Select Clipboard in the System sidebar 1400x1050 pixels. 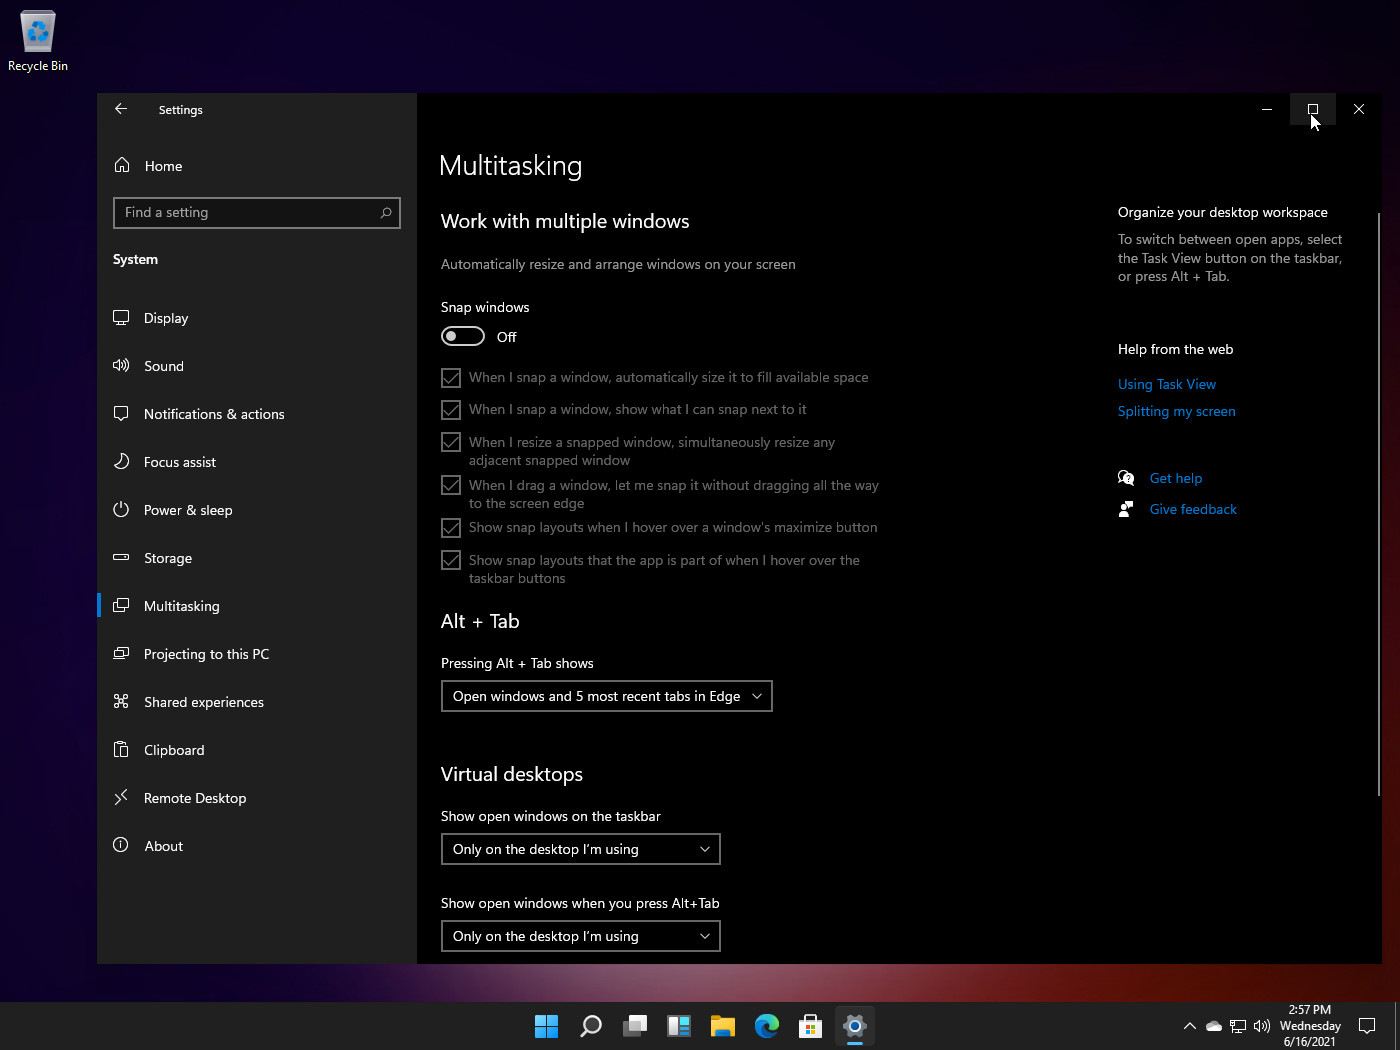click(174, 750)
